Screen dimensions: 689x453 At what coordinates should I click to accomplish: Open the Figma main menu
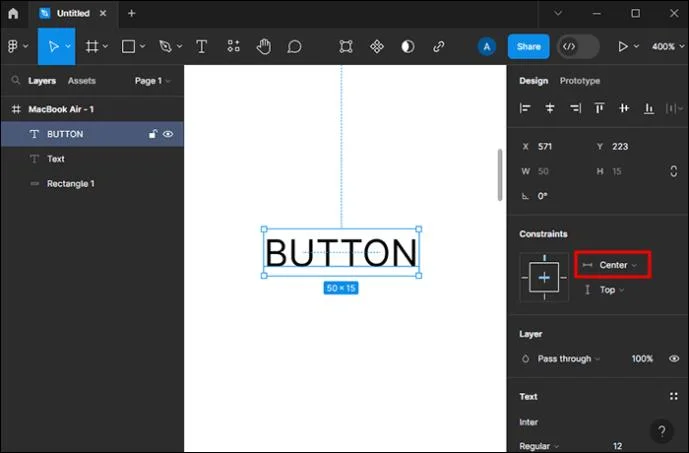(x=13, y=46)
